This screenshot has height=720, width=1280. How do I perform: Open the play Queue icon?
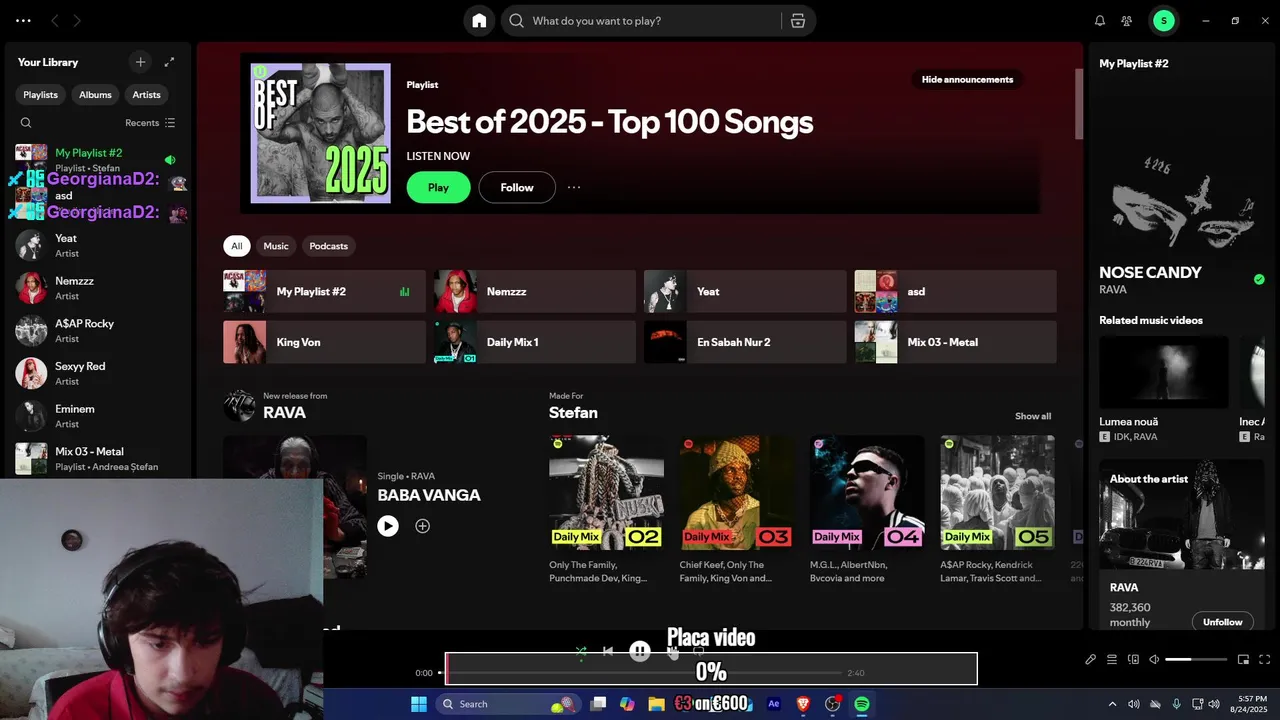point(1112,660)
